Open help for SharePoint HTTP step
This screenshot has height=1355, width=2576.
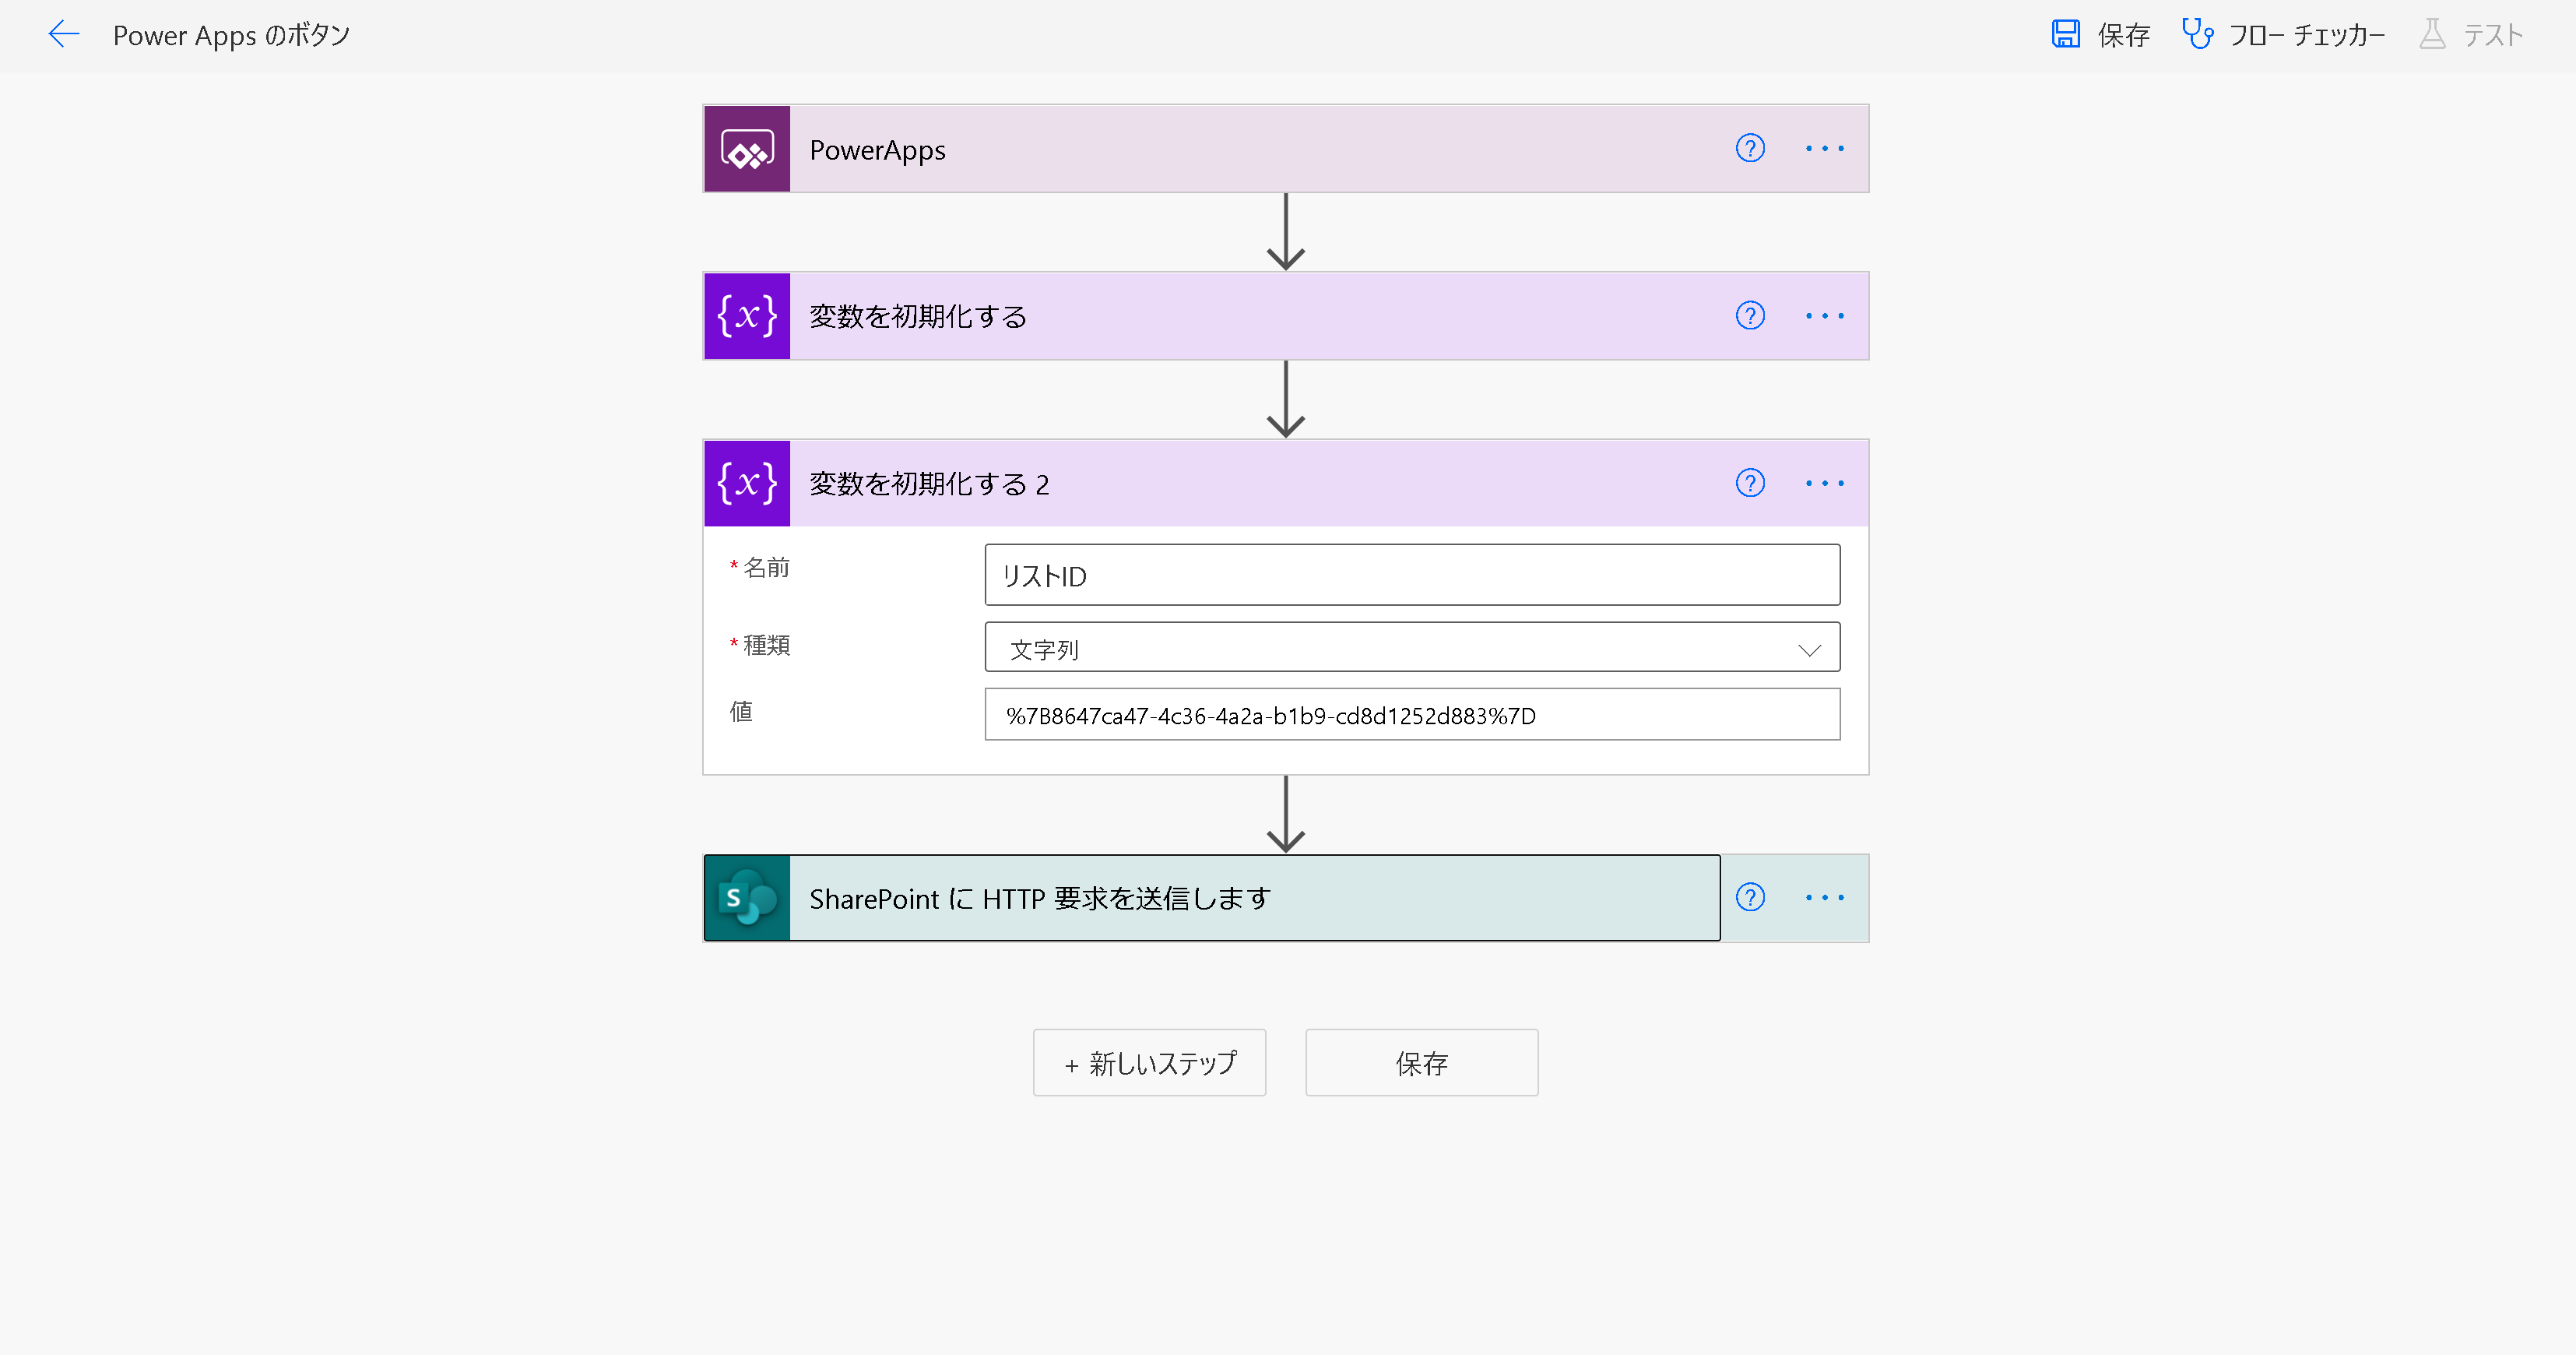click(x=1749, y=898)
